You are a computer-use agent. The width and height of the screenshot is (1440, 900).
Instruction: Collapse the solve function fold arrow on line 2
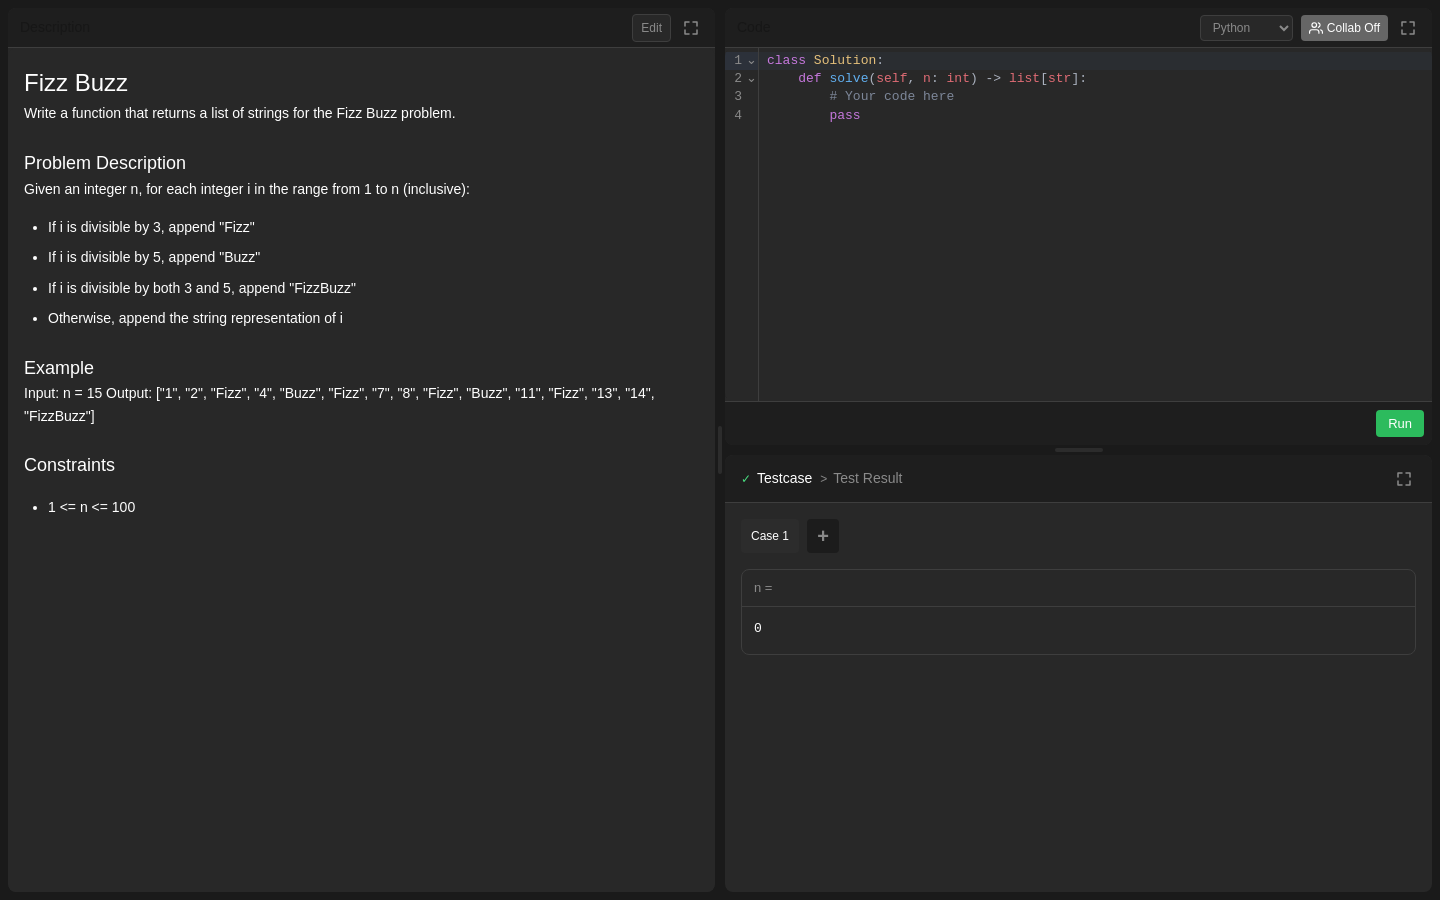click(x=751, y=79)
